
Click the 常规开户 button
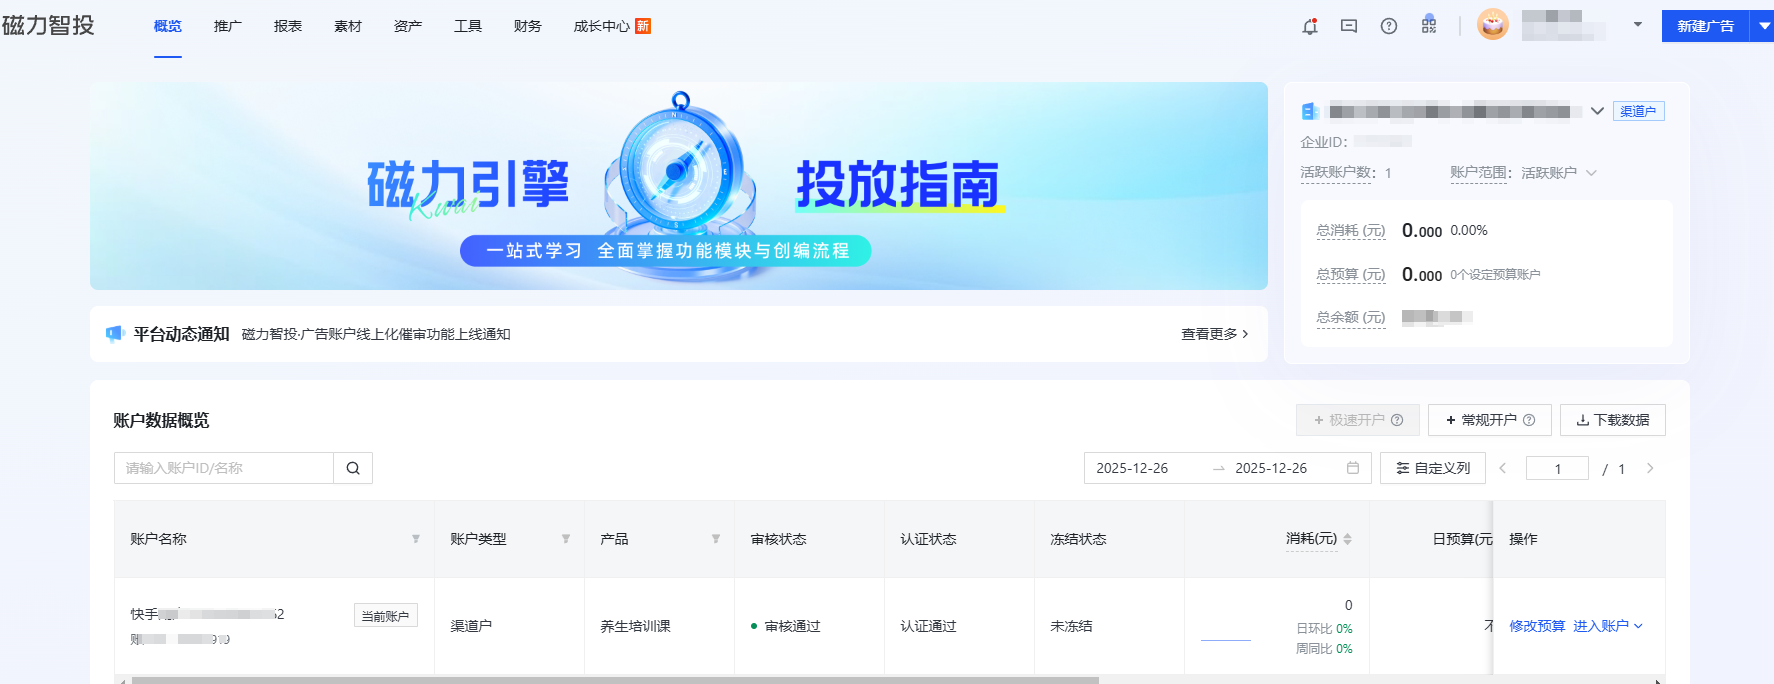pos(1490,420)
